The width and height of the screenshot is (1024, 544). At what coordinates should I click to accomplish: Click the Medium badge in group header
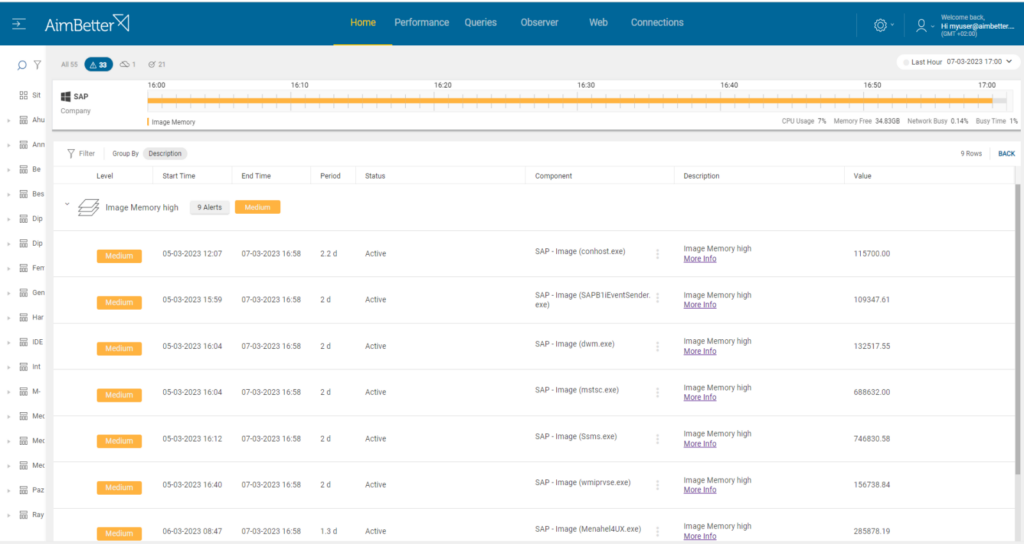(257, 207)
